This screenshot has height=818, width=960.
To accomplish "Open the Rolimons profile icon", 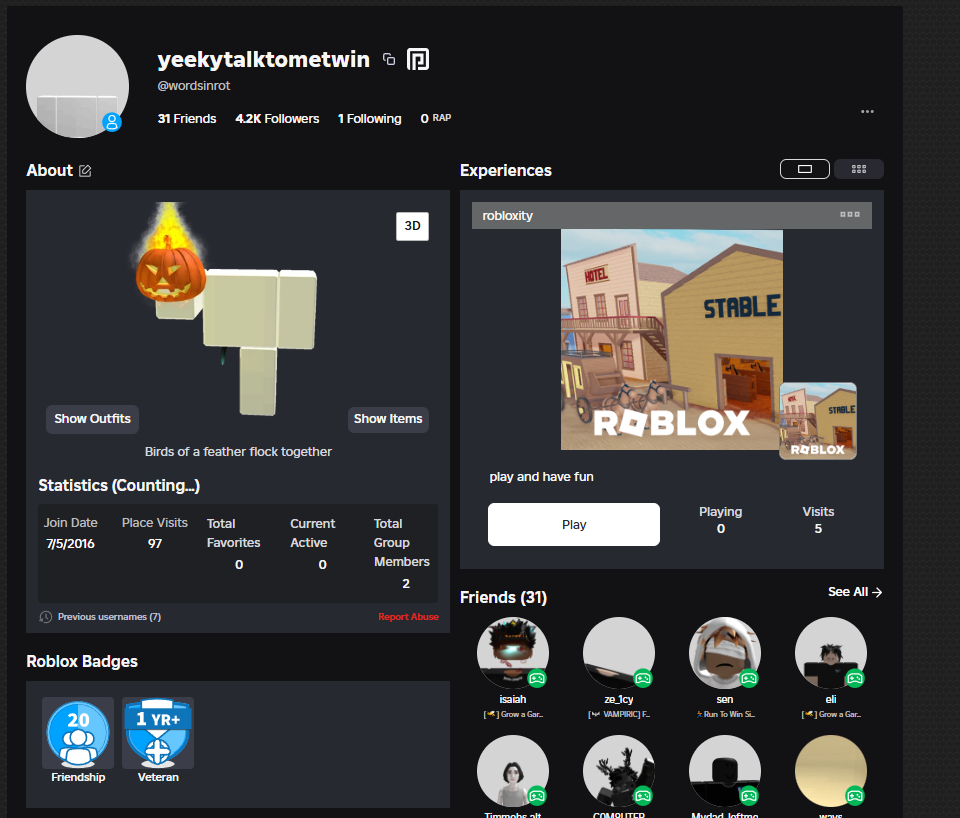I will [x=418, y=59].
